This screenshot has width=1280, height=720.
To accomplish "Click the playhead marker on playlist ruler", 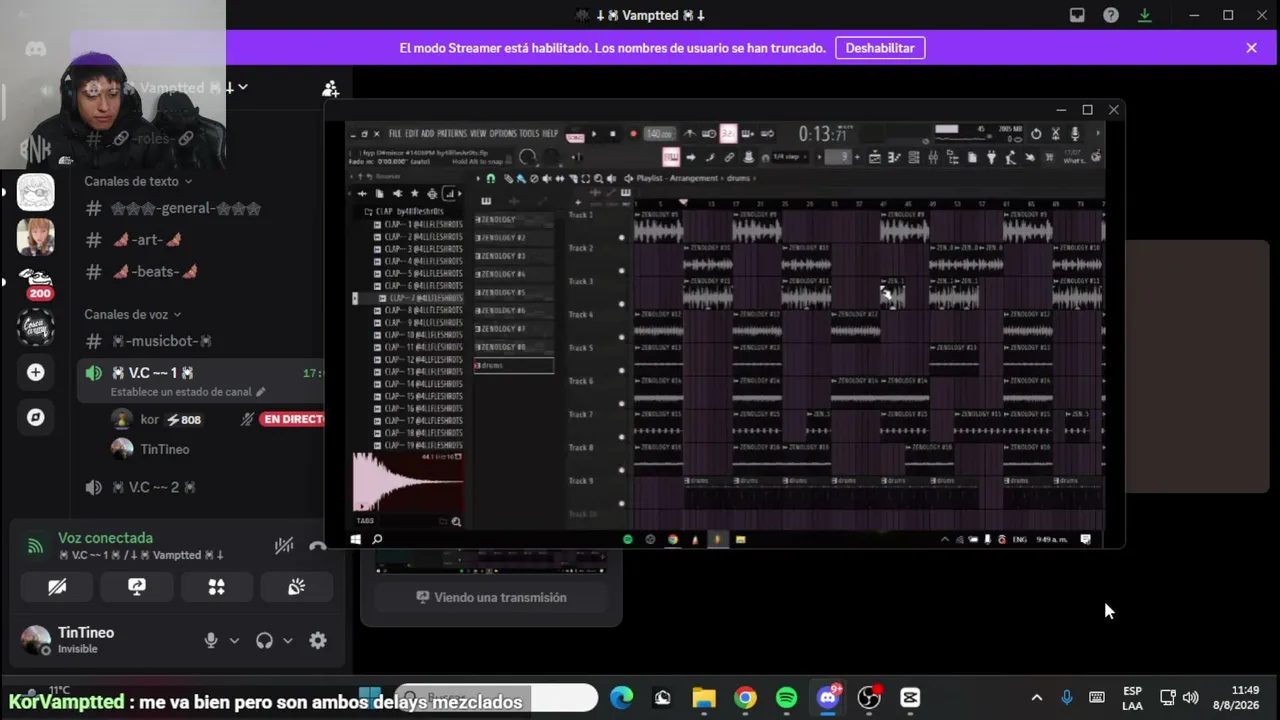I will click(x=684, y=203).
